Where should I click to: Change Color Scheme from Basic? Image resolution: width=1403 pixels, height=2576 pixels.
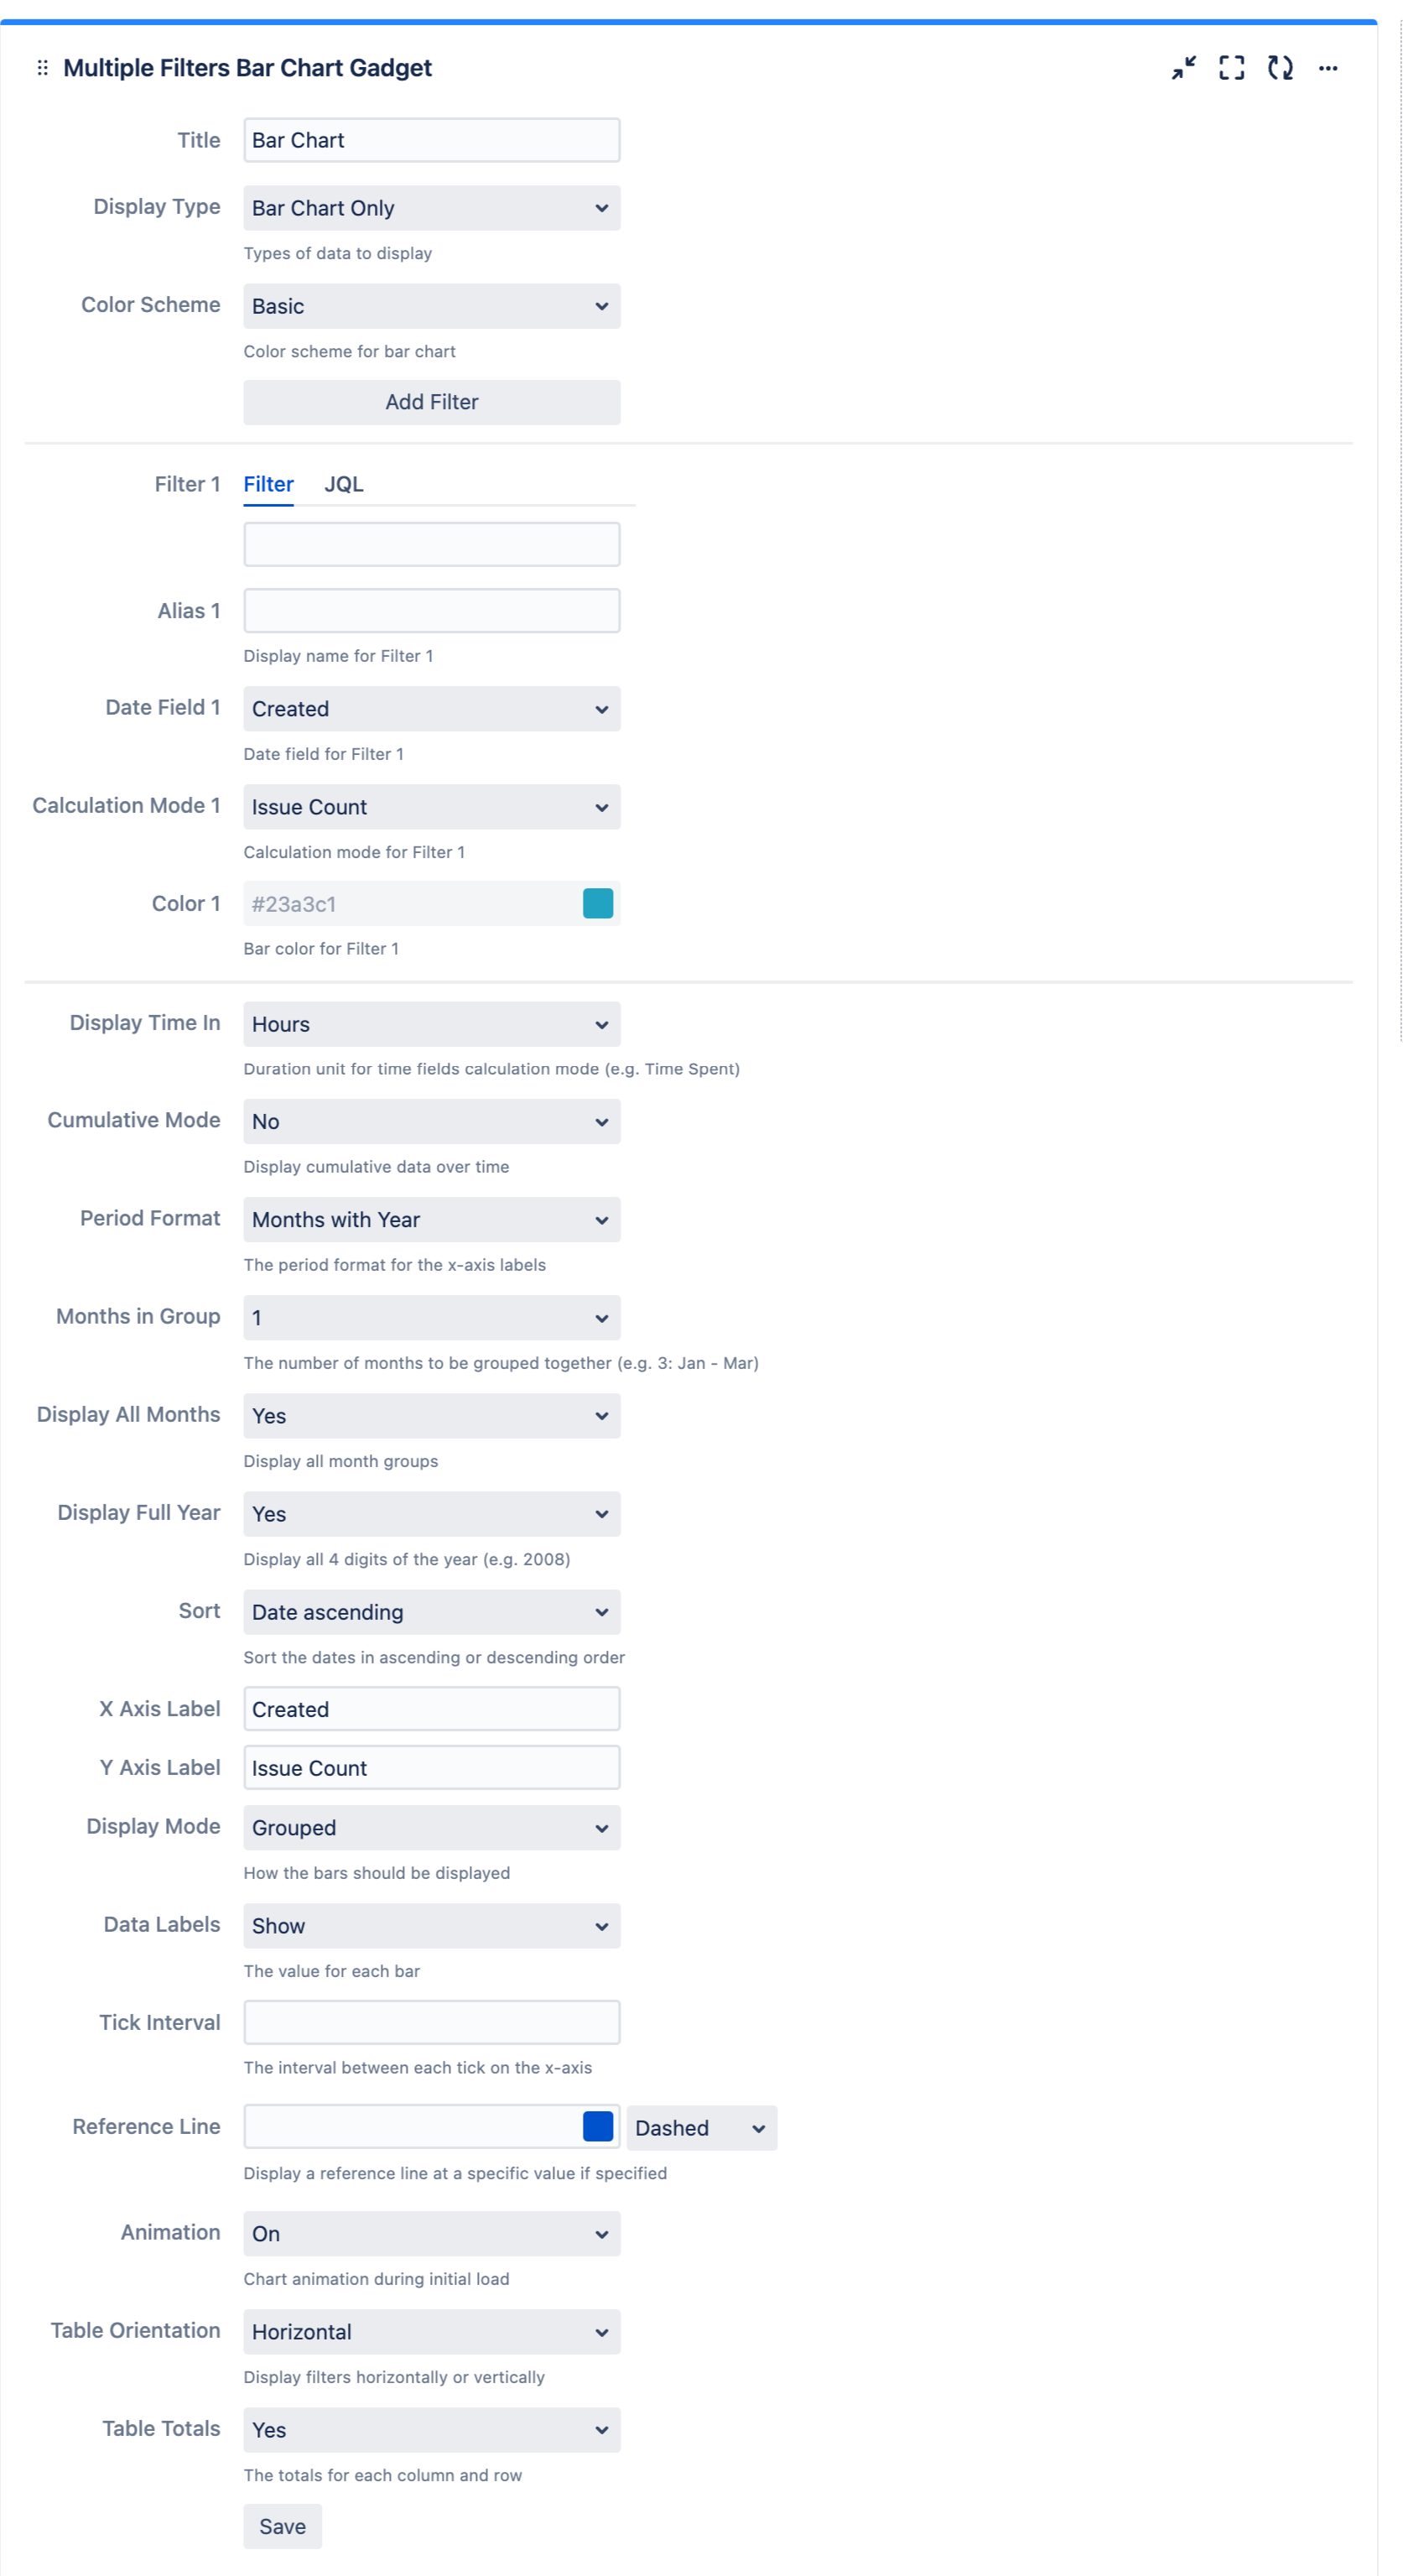431,305
